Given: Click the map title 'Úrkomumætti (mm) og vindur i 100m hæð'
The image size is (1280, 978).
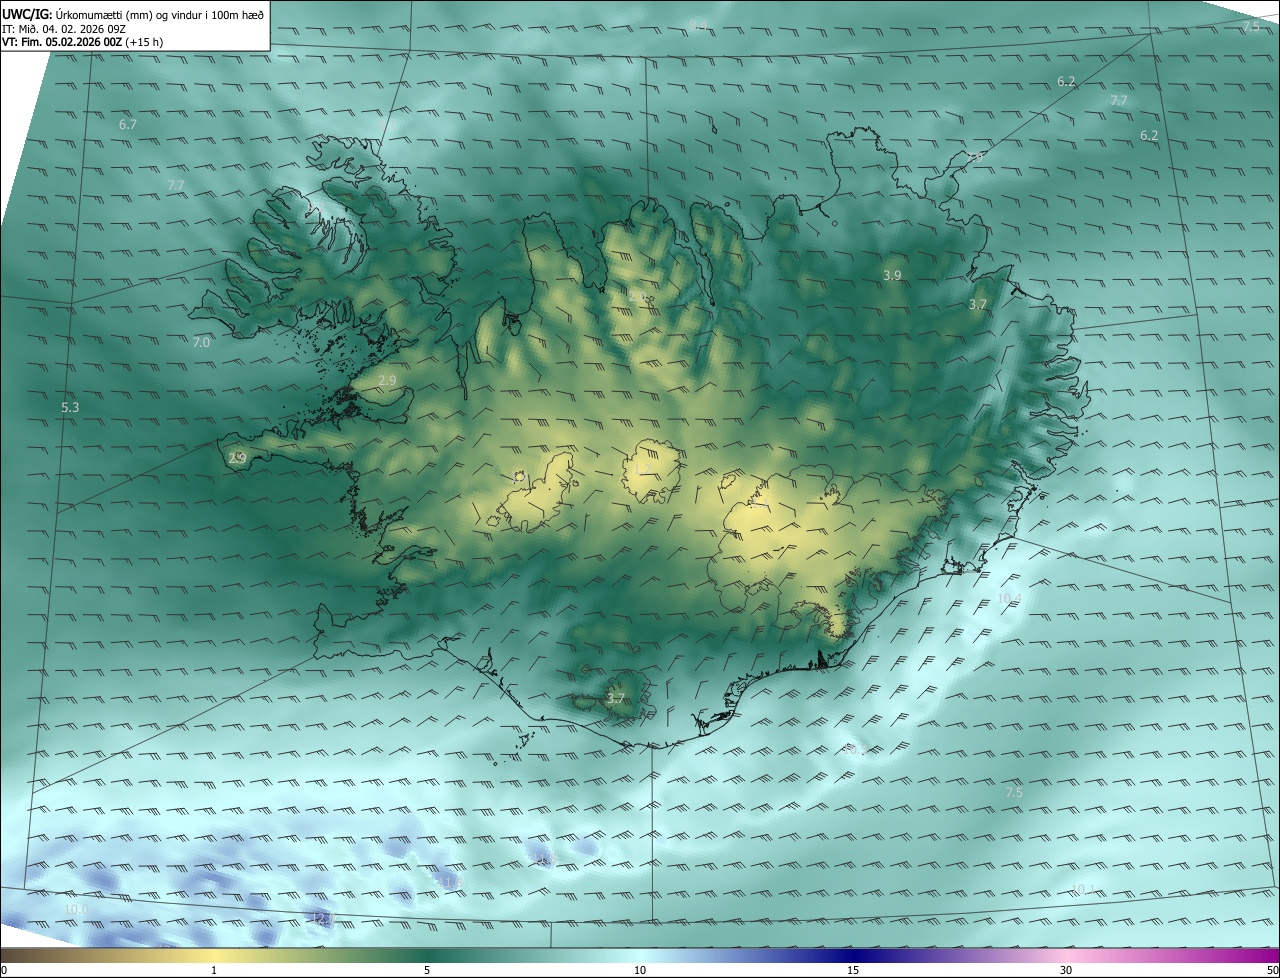Looking at the screenshot, I should [x=159, y=14].
